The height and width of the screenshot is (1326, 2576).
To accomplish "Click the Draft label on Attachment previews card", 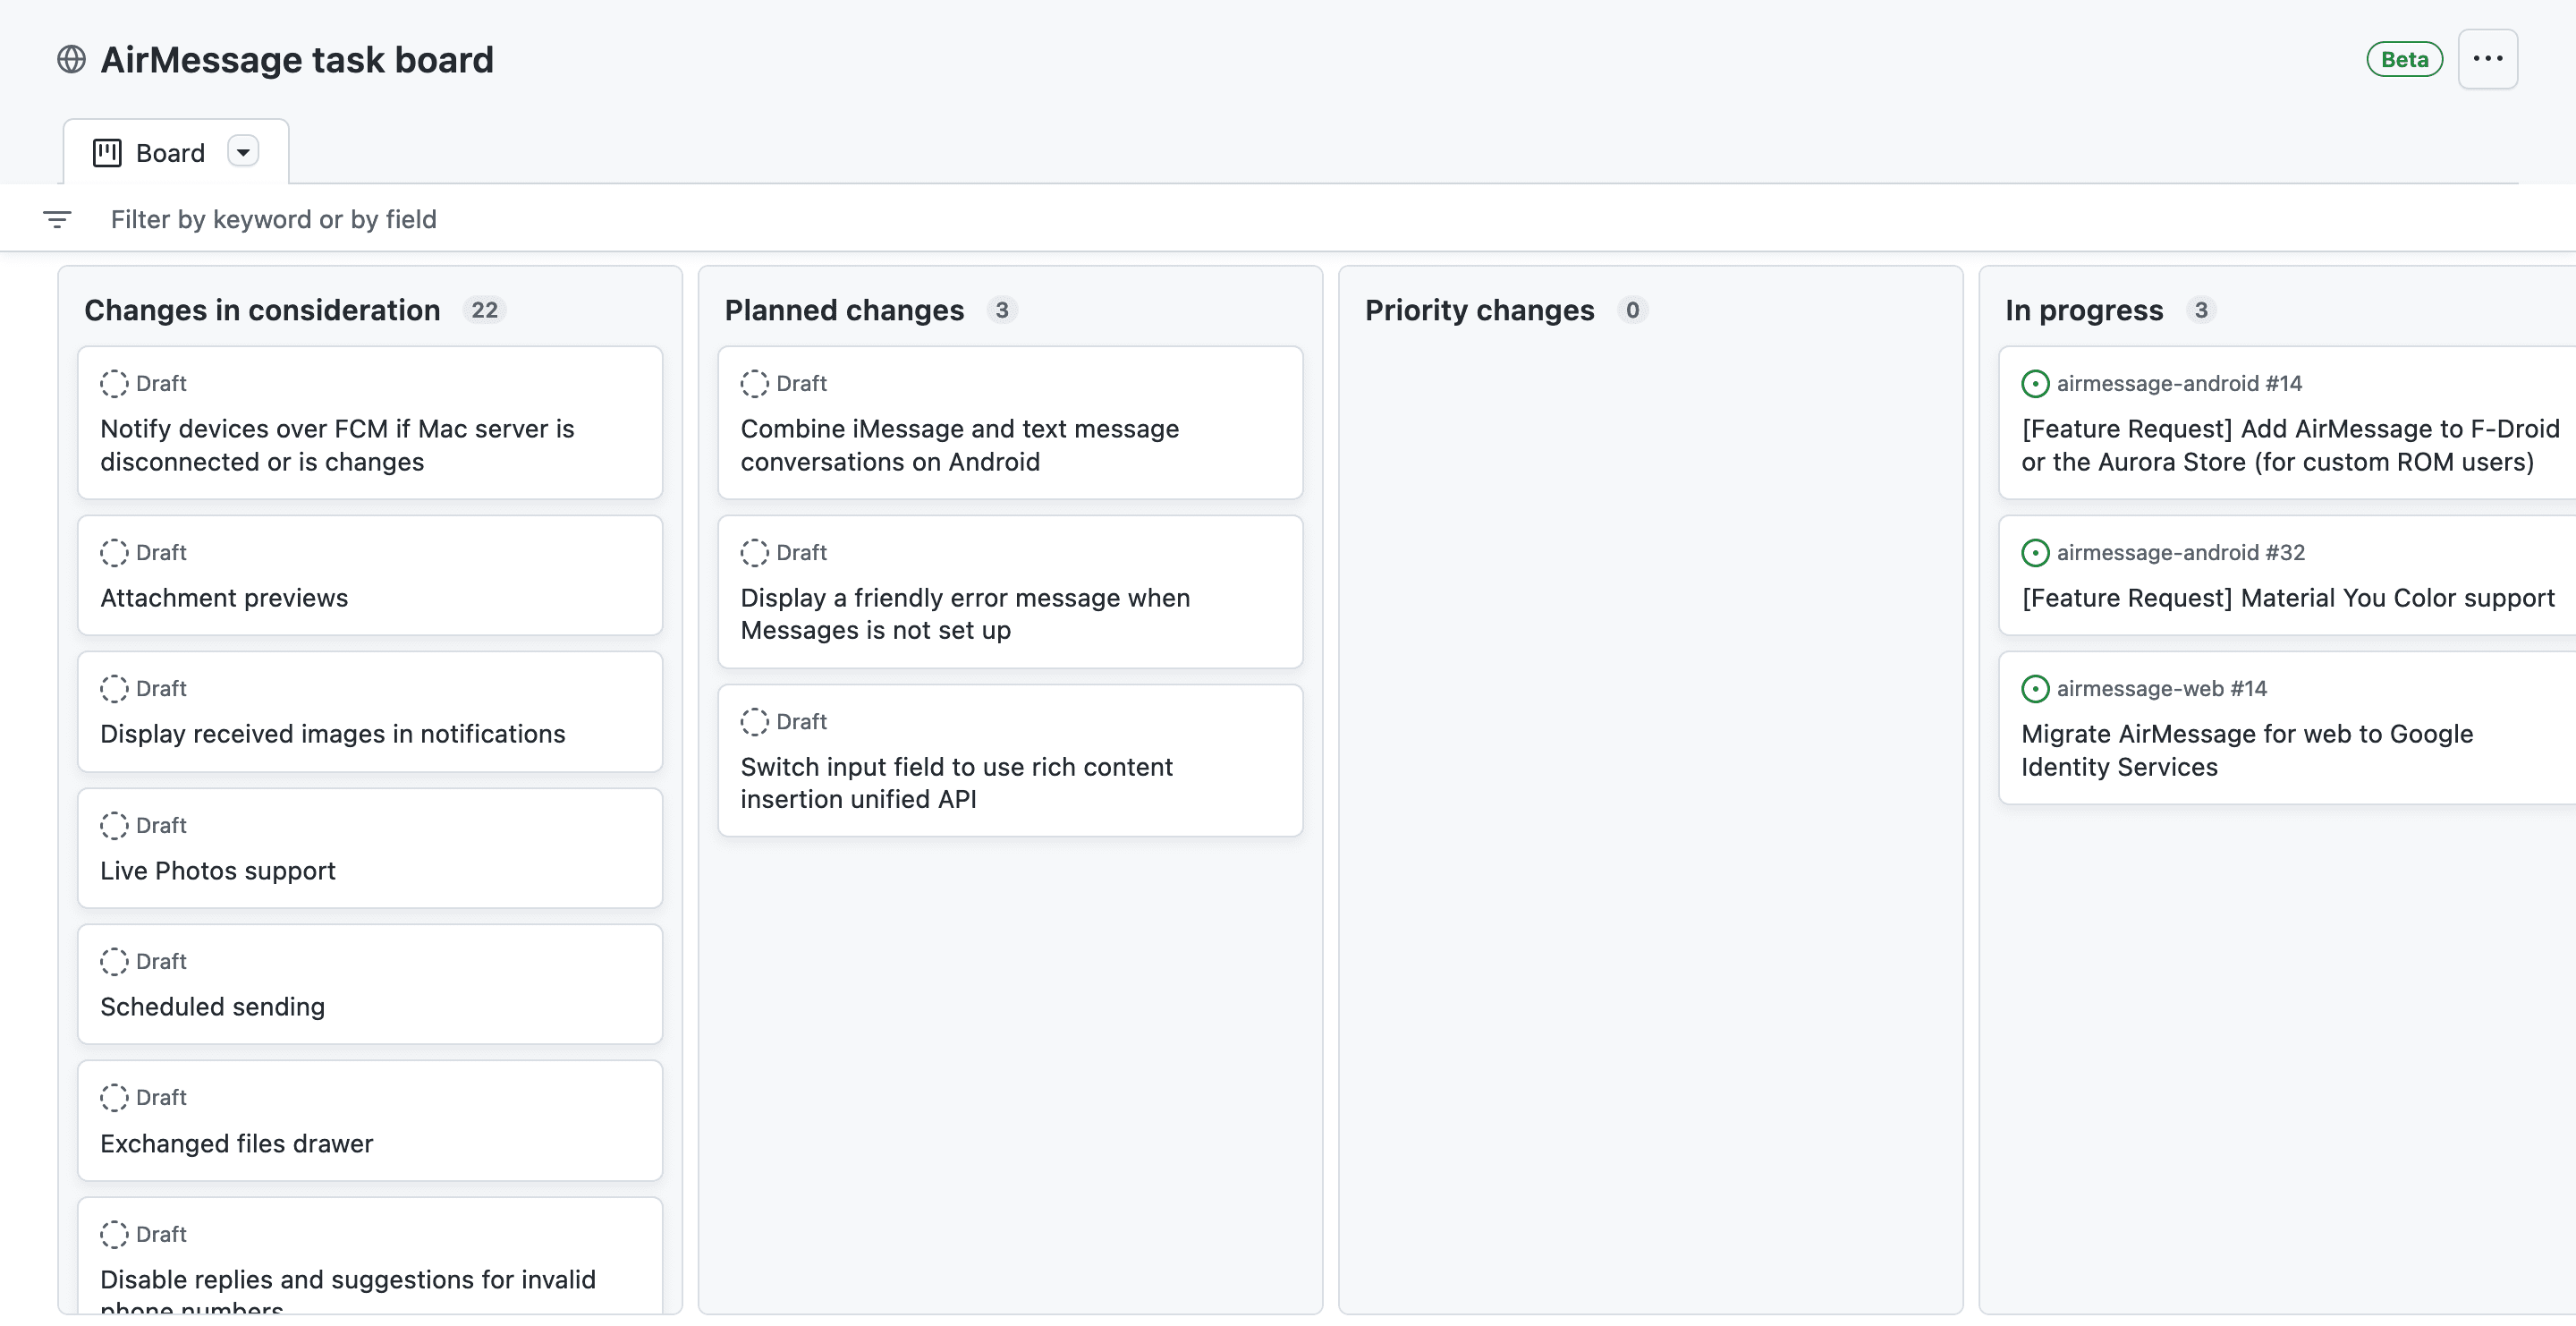I will pyautogui.click(x=161, y=552).
